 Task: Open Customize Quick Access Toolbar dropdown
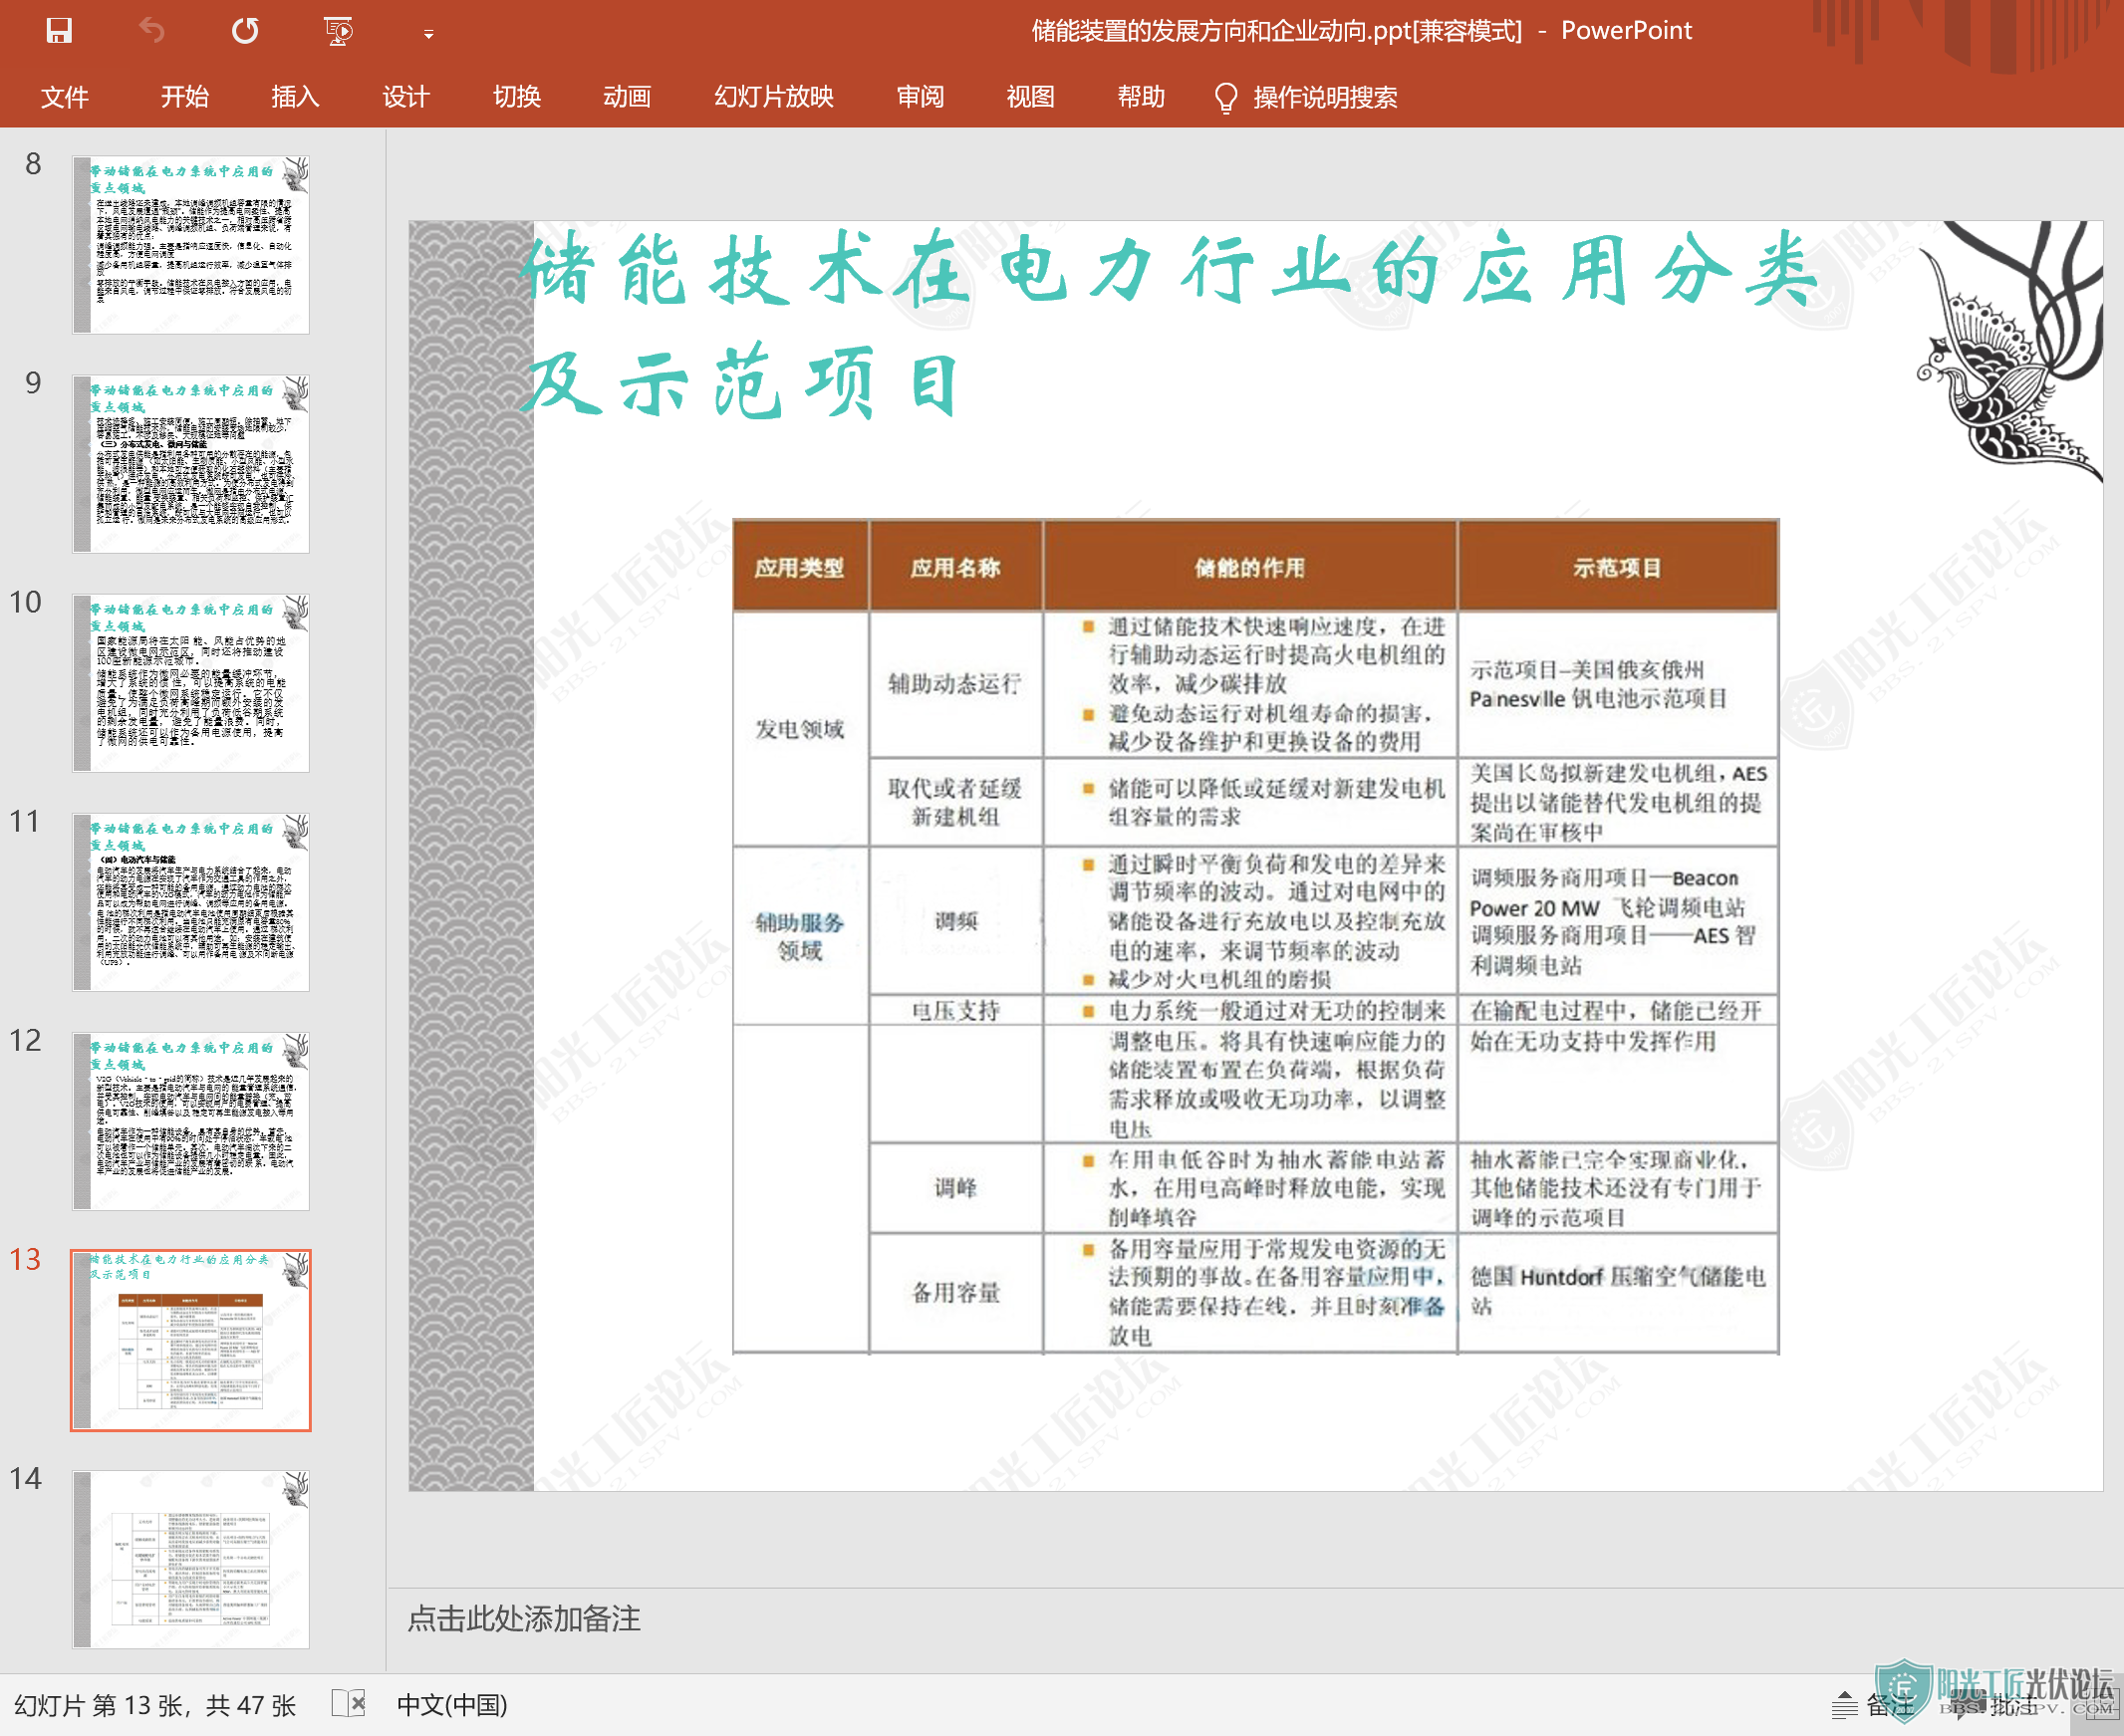pos(428,34)
